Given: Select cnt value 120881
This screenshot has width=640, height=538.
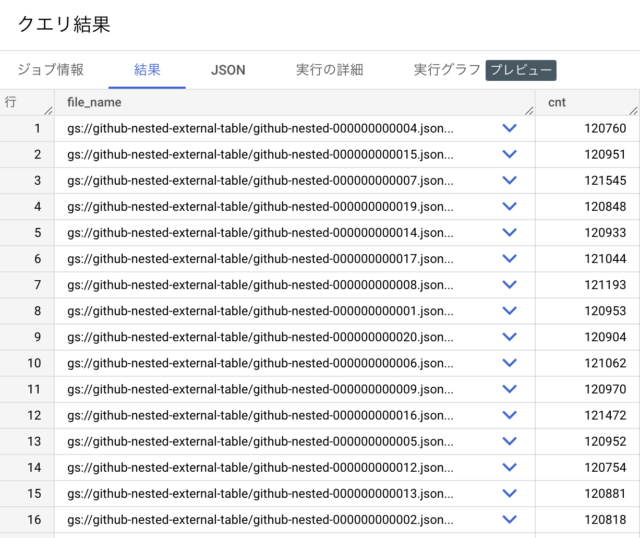Looking at the screenshot, I should click(x=605, y=494).
